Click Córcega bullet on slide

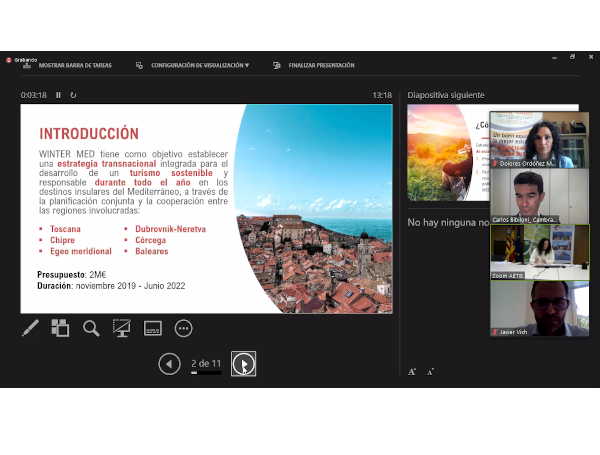pos(150,240)
